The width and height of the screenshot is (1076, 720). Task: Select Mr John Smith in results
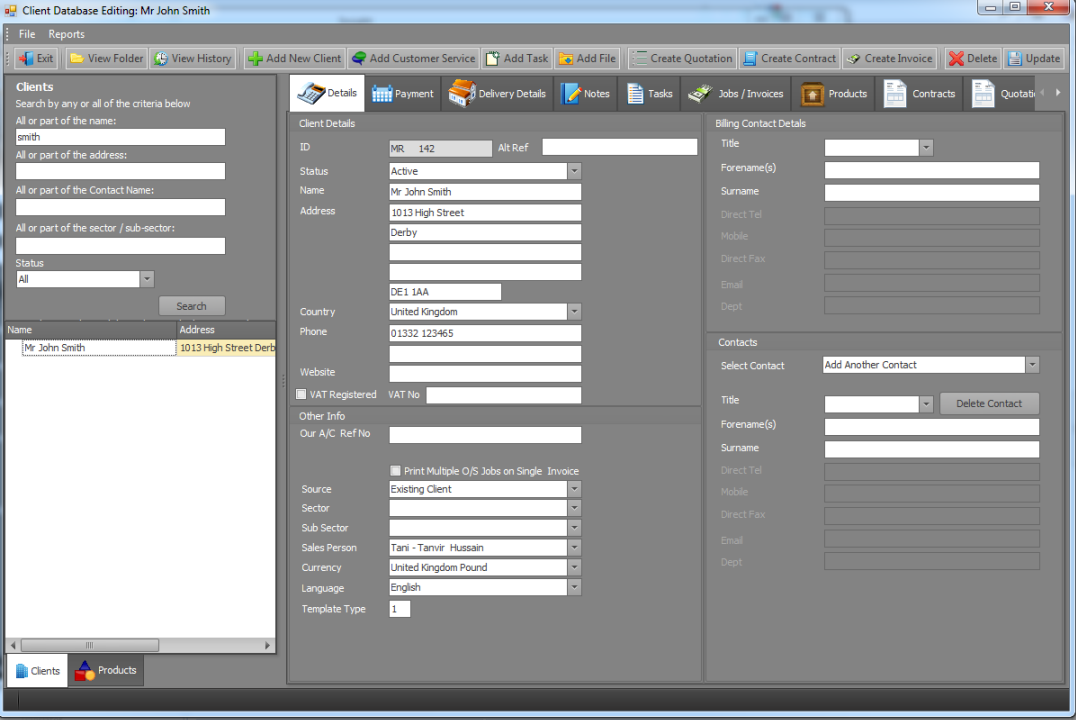click(x=55, y=348)
